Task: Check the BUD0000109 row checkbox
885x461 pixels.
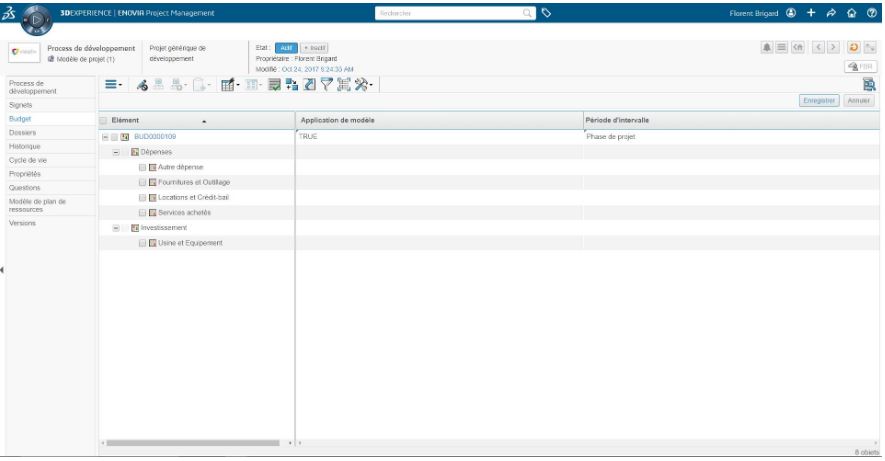Action: click(x=115, y=137)
